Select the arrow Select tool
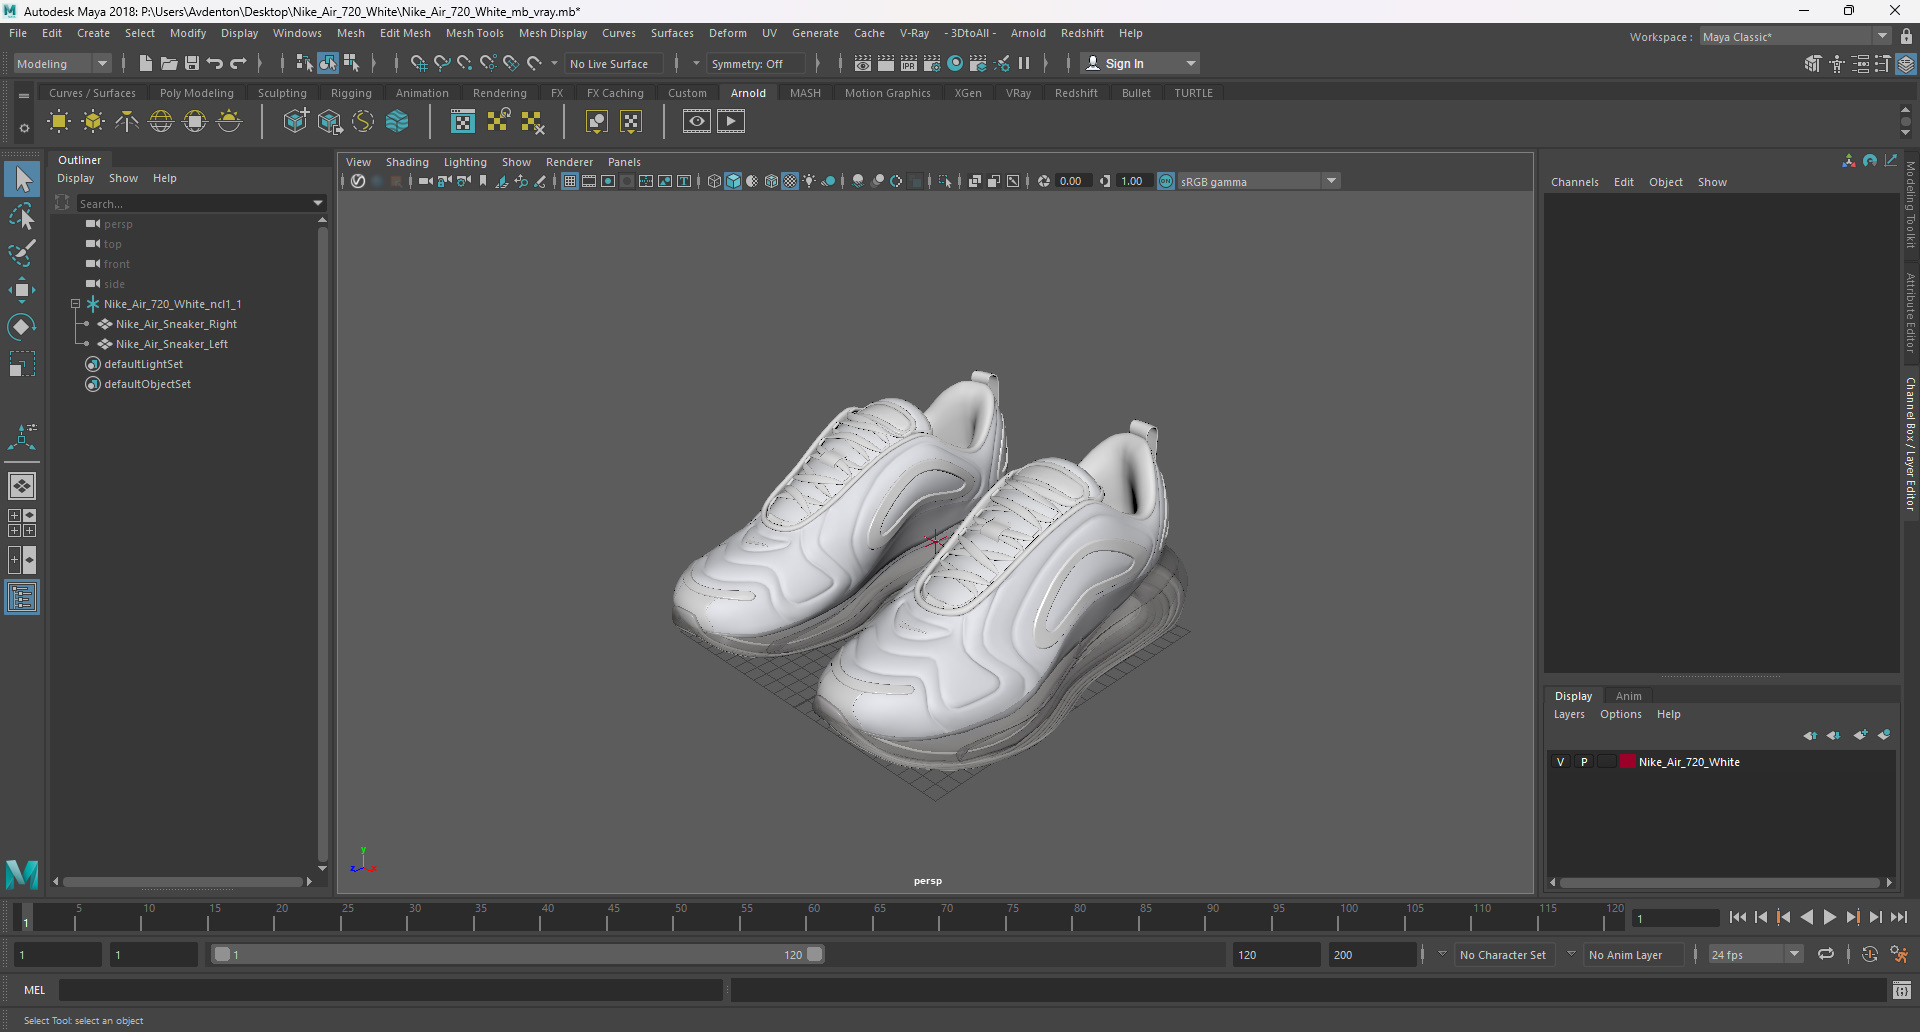The width and height of the screenshot is (1920, 1032). [22, 180]
